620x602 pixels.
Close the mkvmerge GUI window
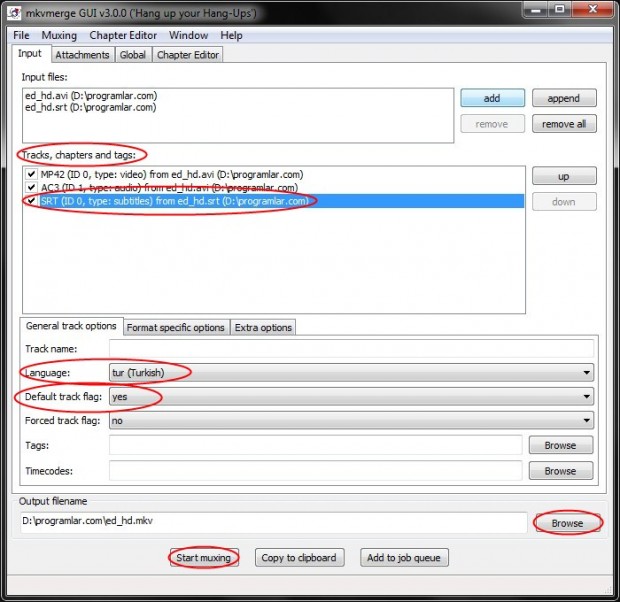593,9
